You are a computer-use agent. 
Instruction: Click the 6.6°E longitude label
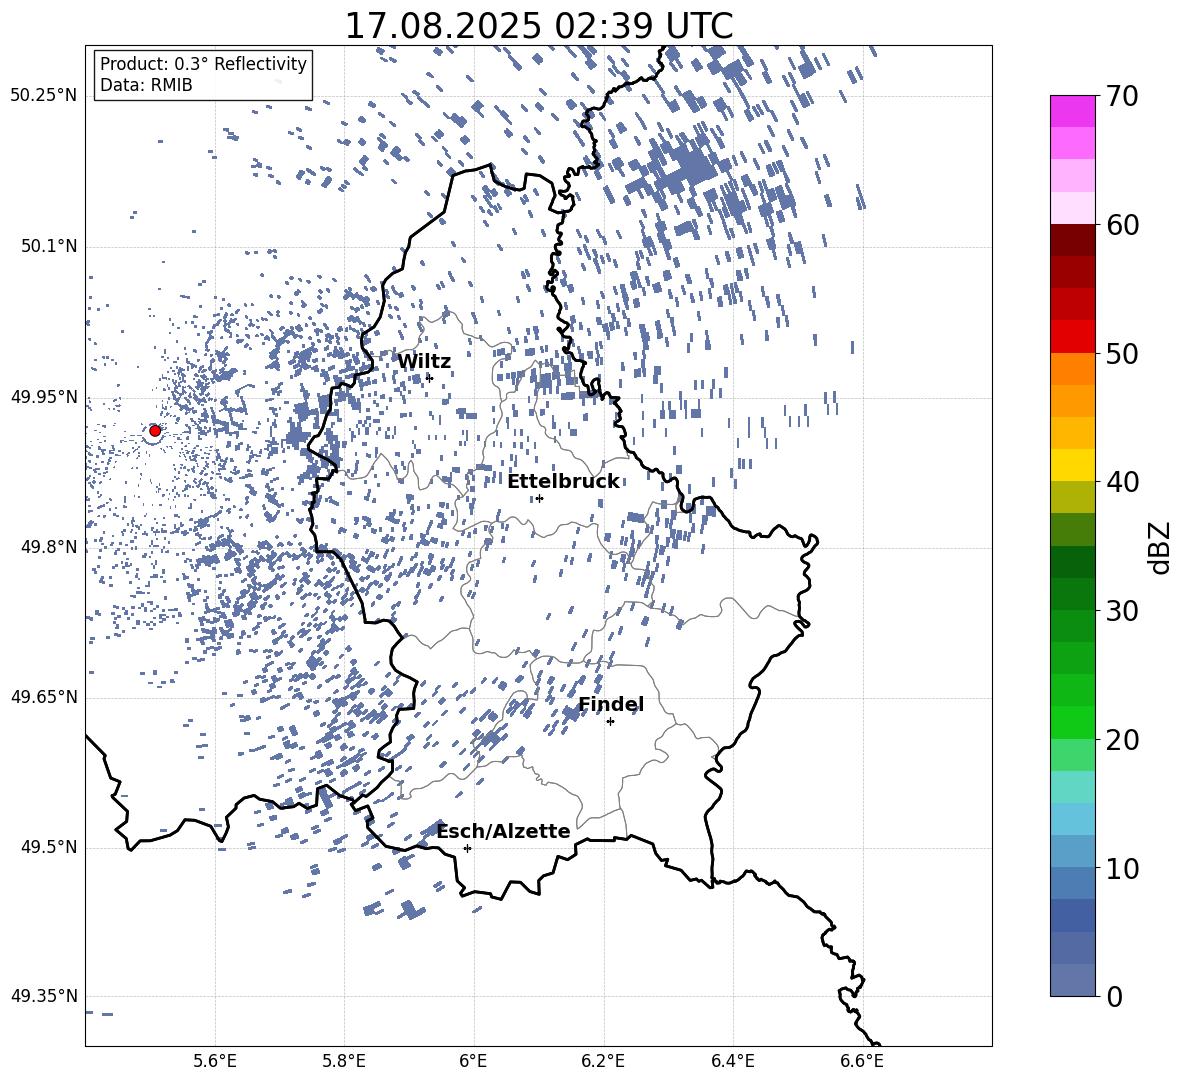pos(862,1061)
